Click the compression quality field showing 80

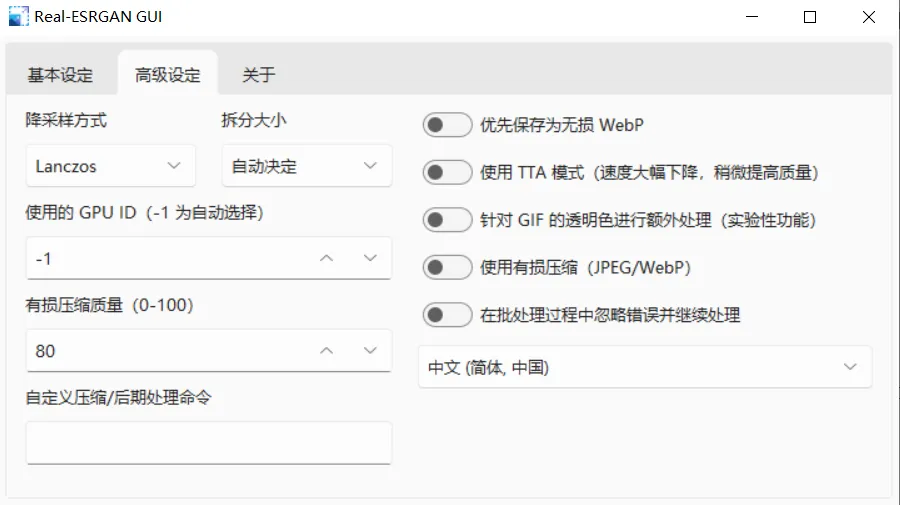[x=166, y=351]
